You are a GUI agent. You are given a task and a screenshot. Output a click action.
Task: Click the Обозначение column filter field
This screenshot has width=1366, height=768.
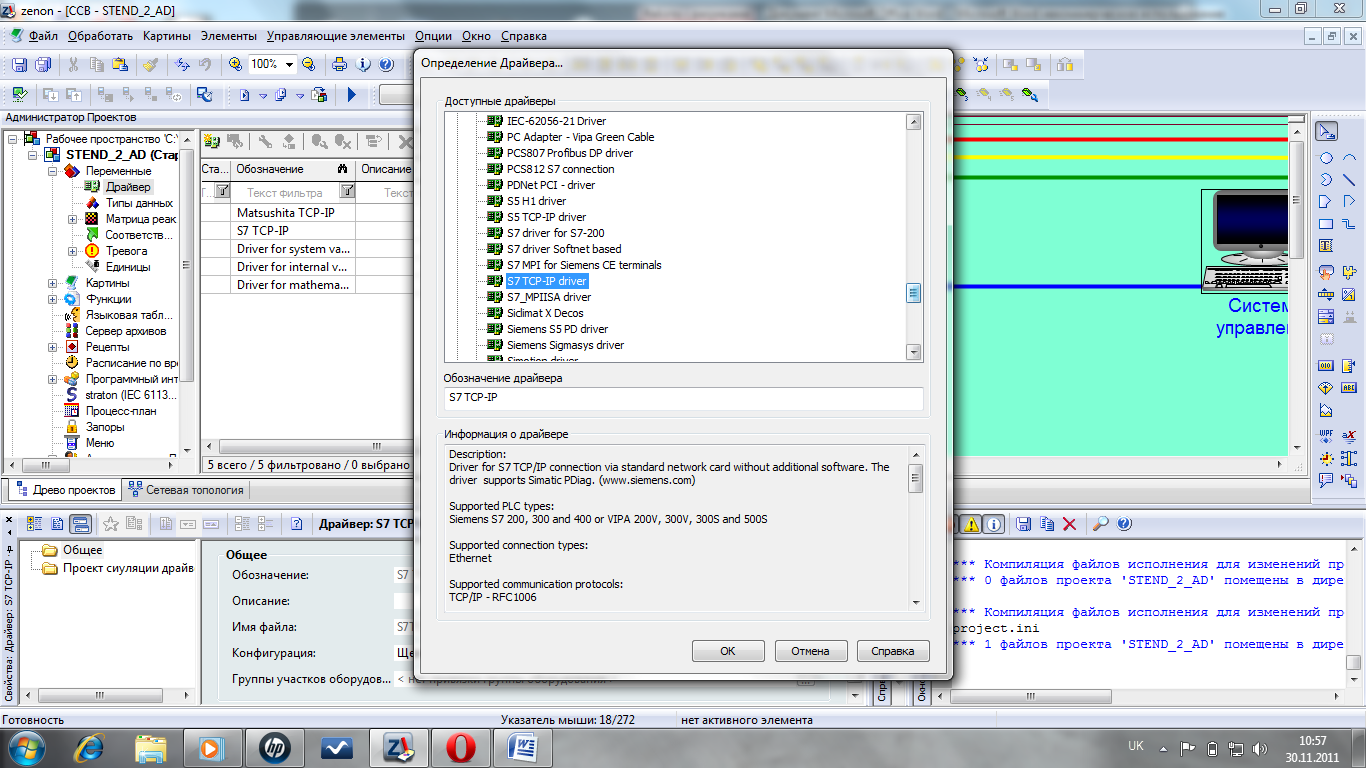coord(285,192)
